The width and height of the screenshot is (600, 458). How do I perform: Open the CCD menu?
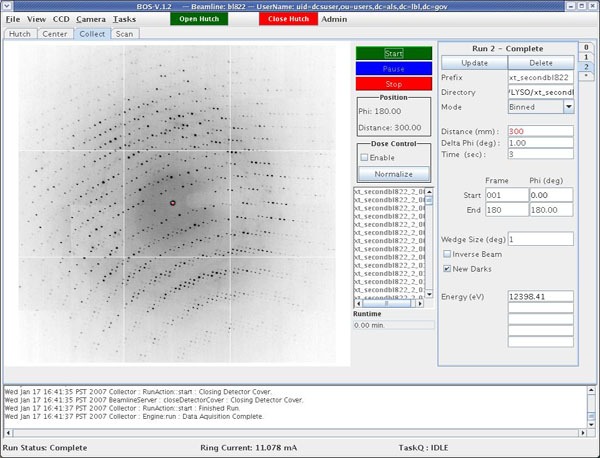click(61, 19)
